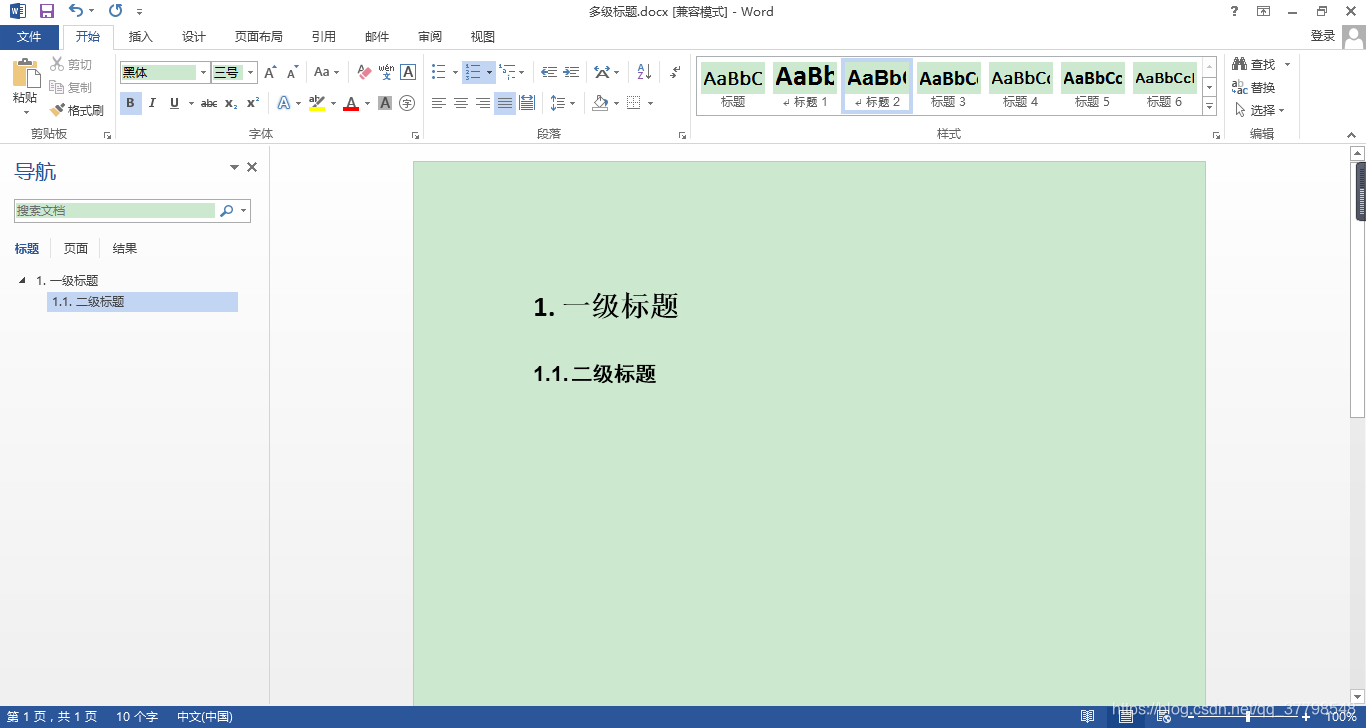Toggle Bold formatting

[130, 103]
